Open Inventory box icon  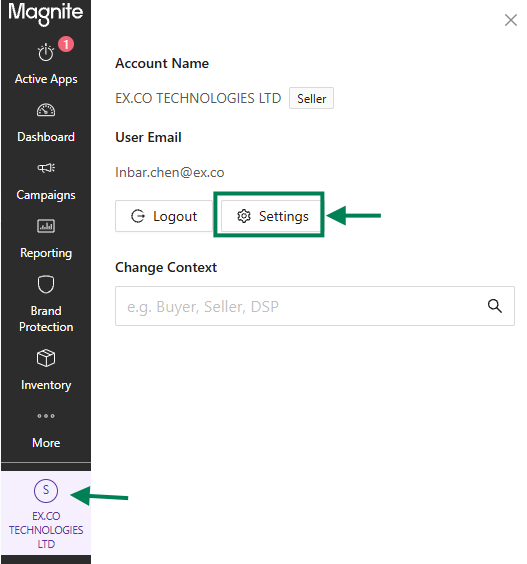pyautogui.click(x=46, y=358)
